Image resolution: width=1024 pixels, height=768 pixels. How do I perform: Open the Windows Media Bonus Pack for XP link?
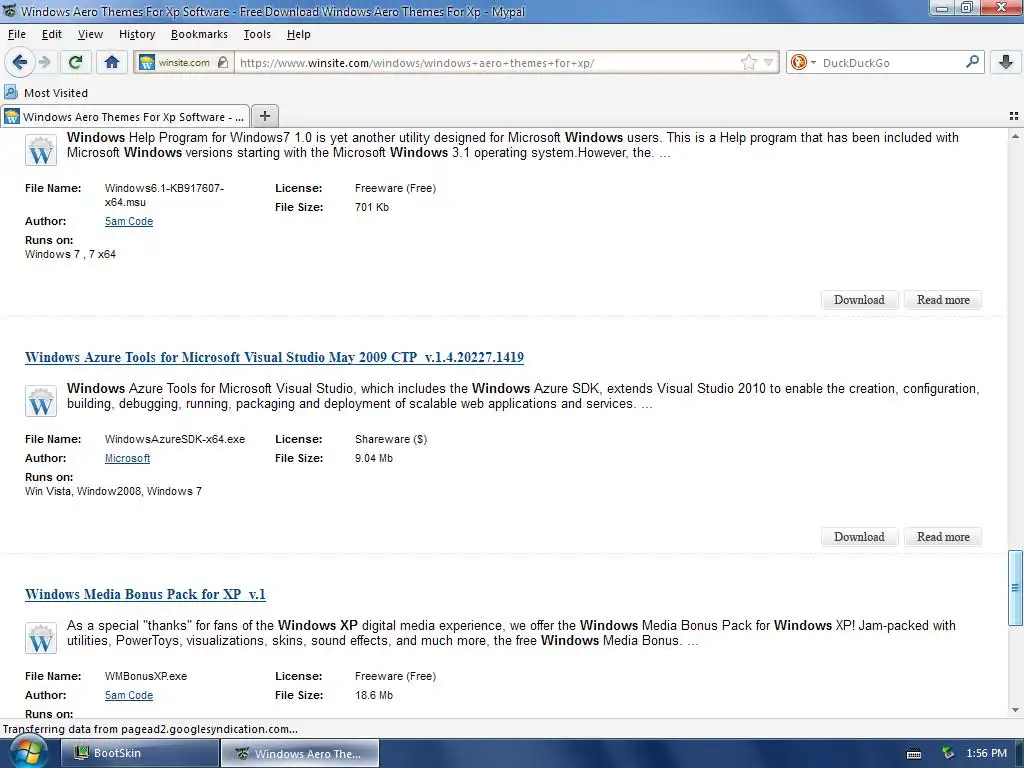tap(145, 594)
